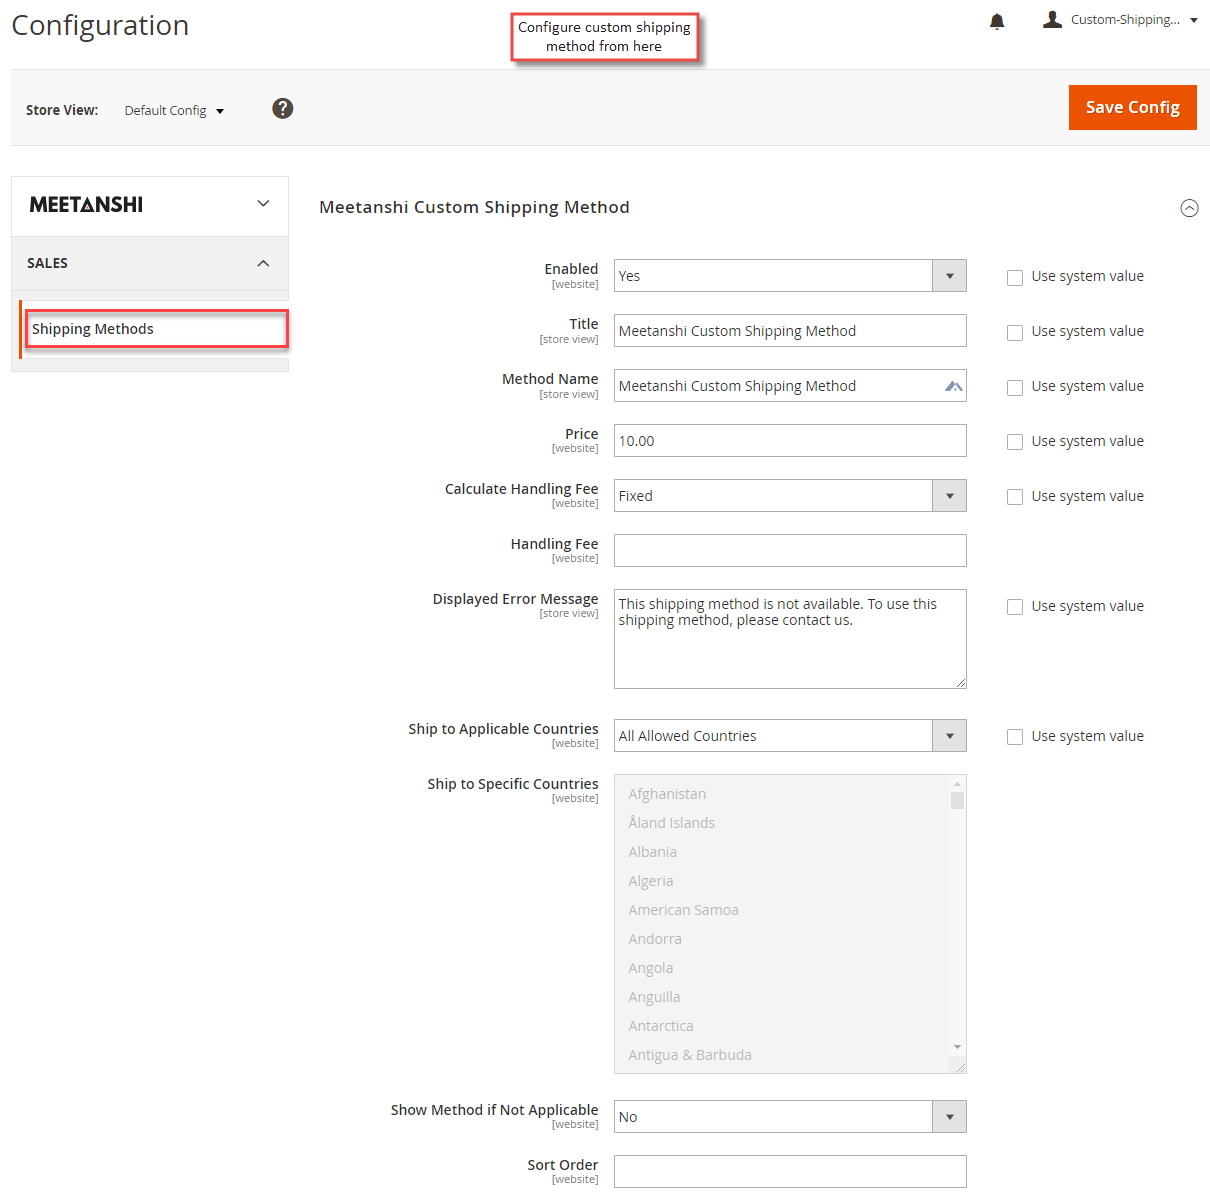Viewport: 1210px width, 1197px height.
Task: Click into the Title input field
Action: click(x=790, y=331)
